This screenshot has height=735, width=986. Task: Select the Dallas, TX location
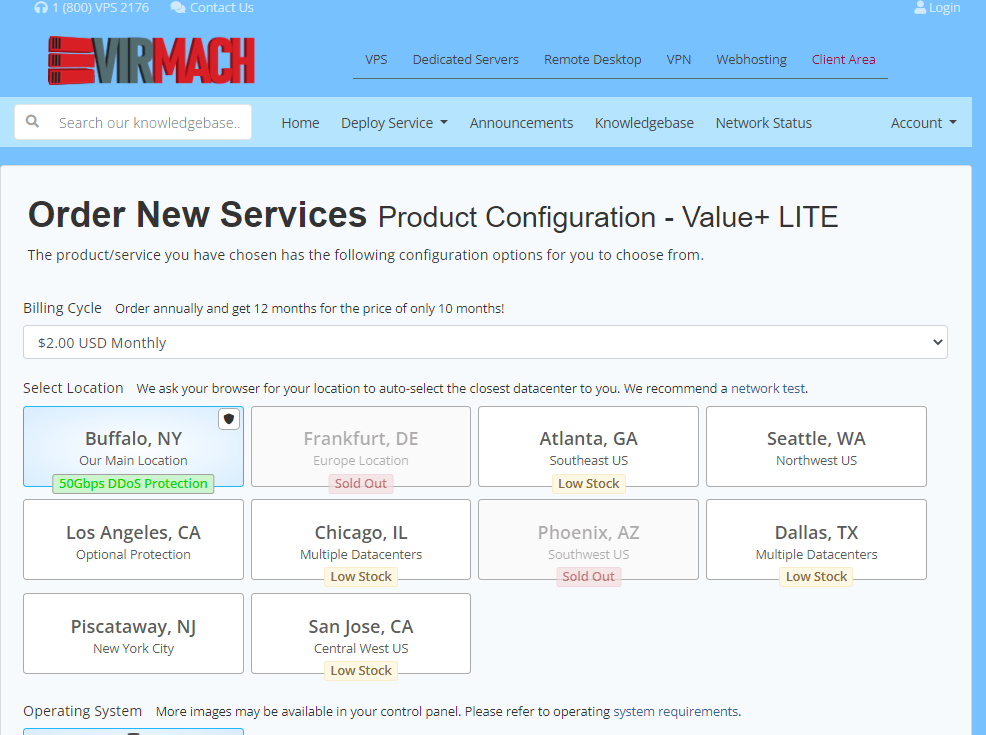tap(816, 539)
